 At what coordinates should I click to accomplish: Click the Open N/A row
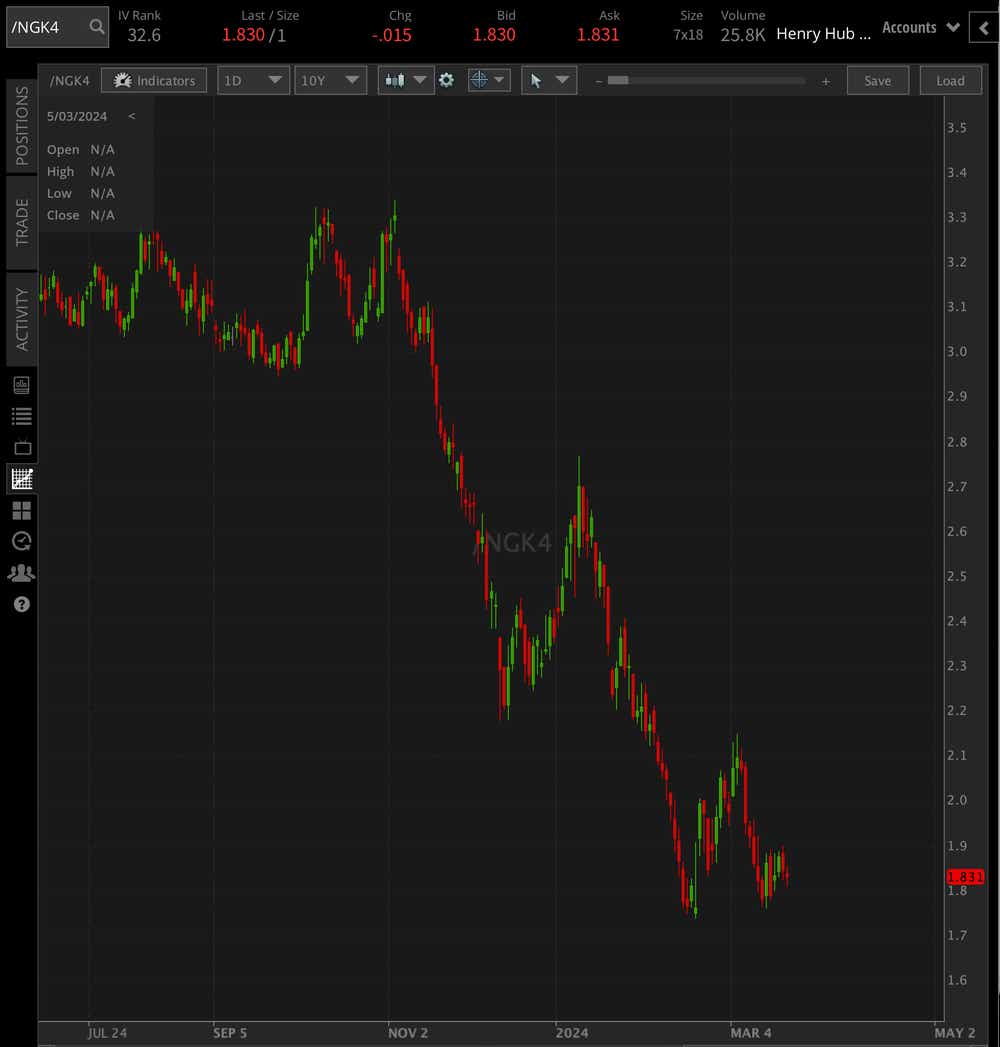81,150
